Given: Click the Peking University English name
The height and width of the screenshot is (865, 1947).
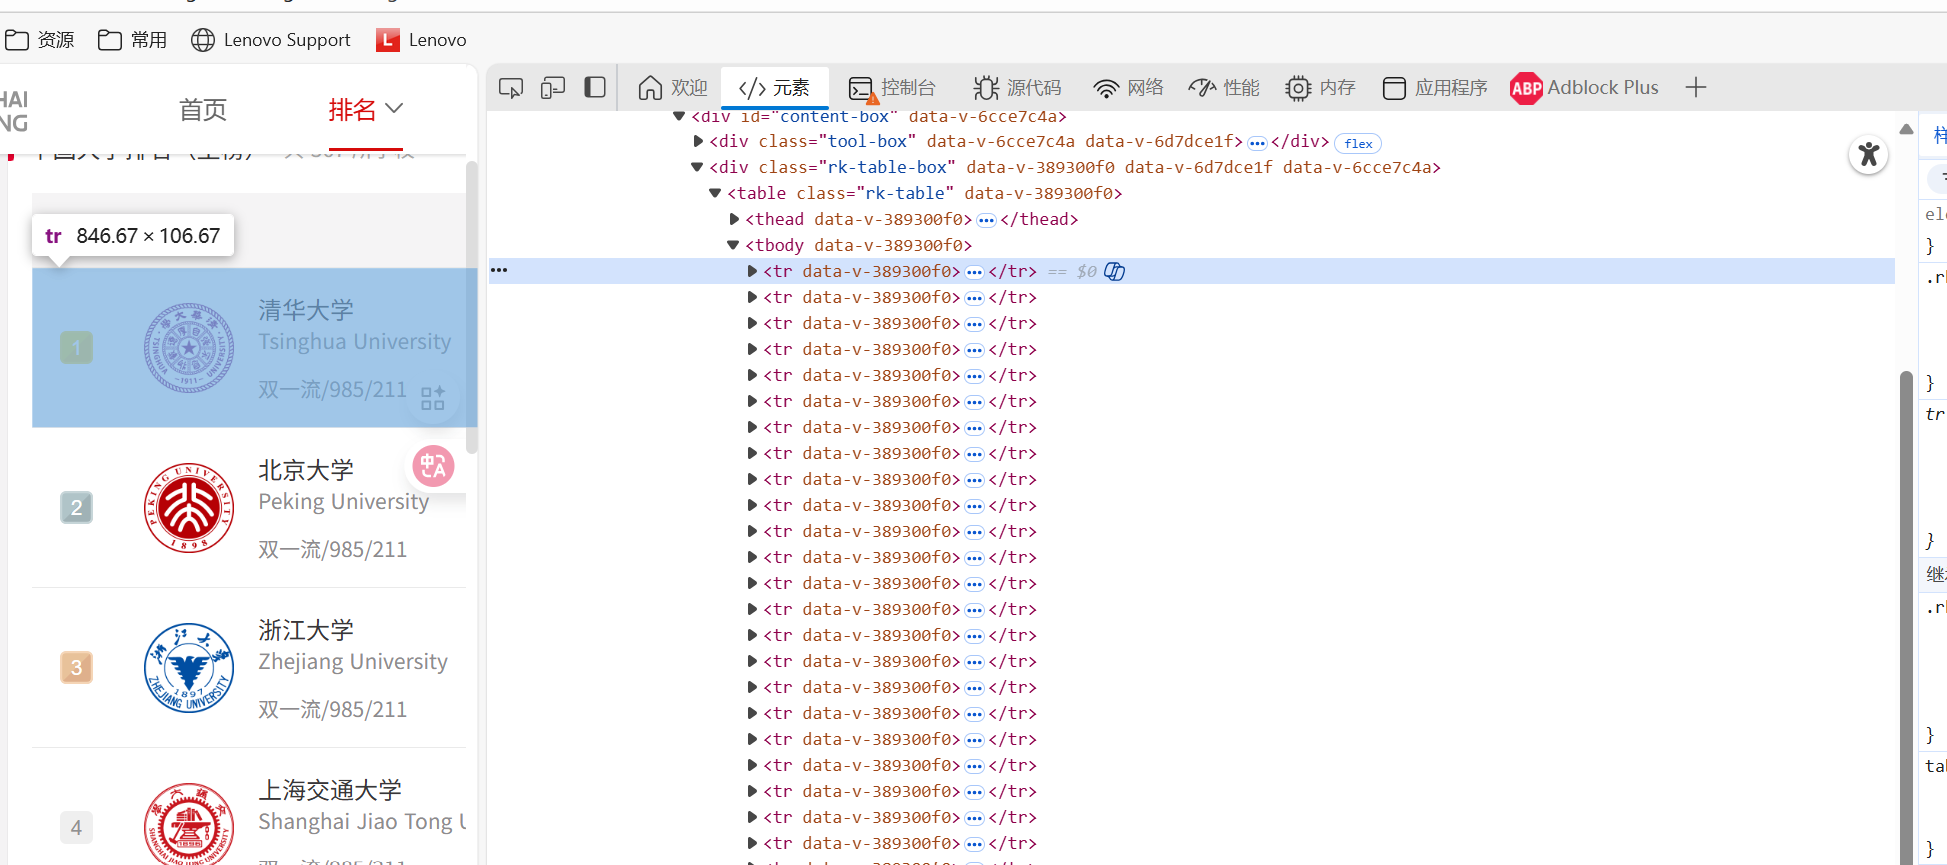Looking at the screenshot, I should point(344,502).
